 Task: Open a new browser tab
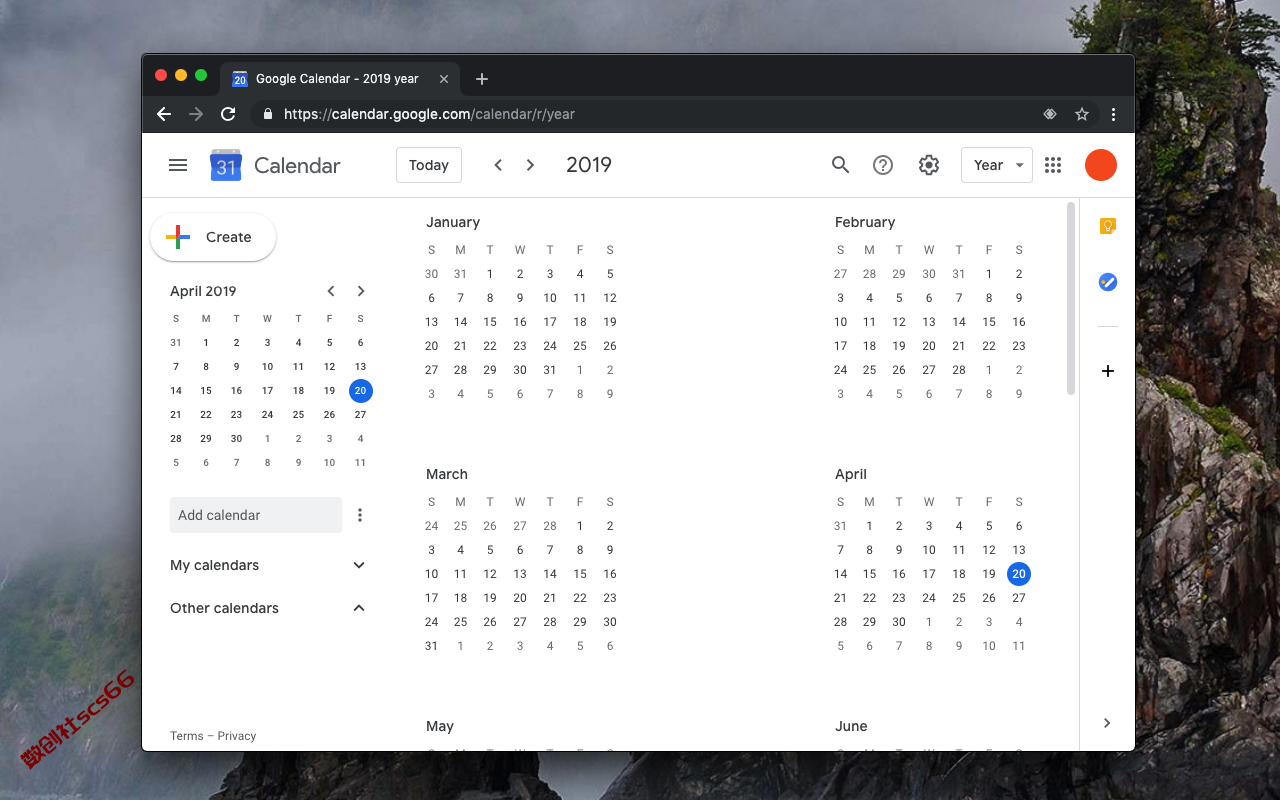click(482, 79)
